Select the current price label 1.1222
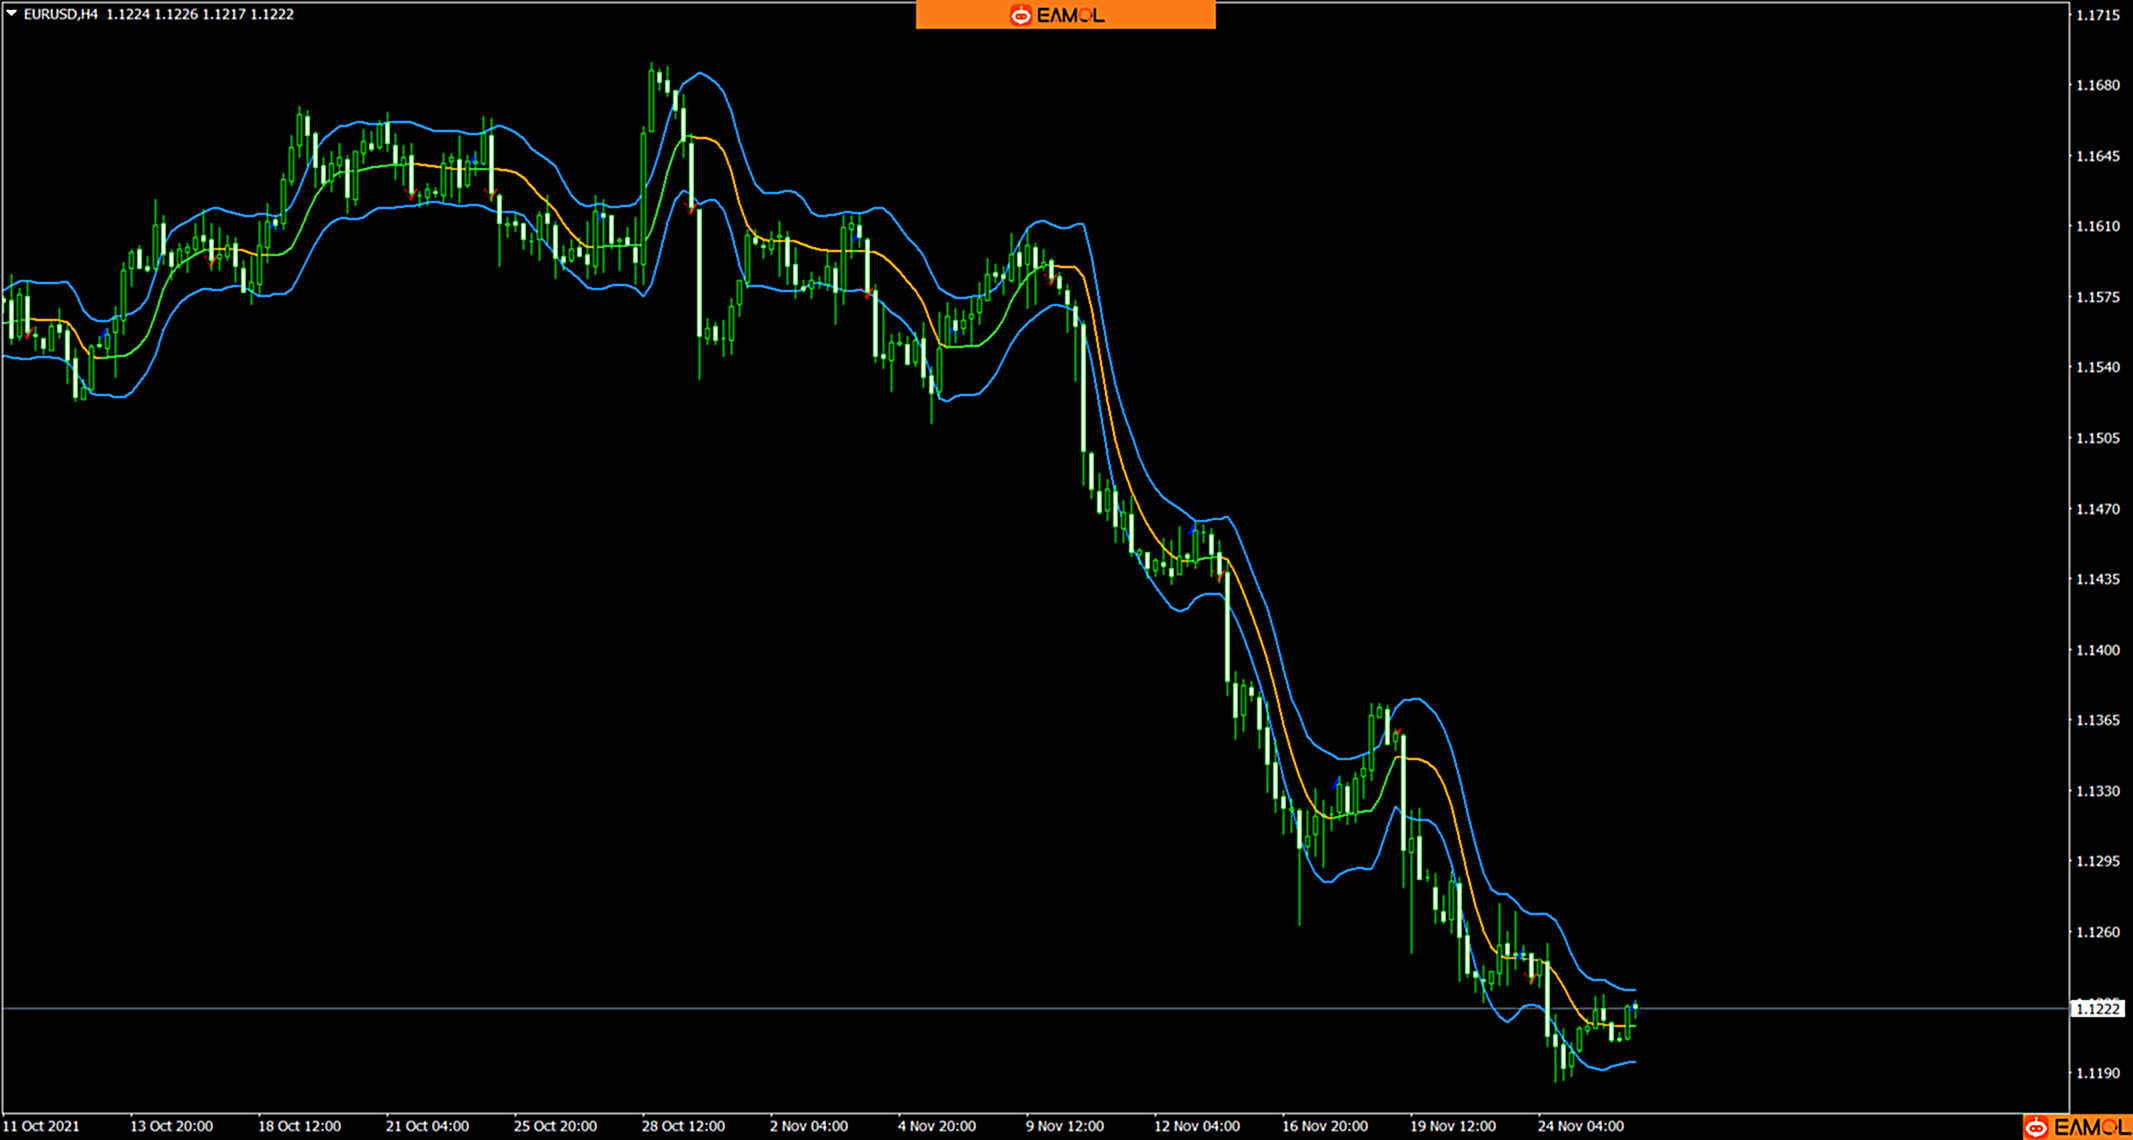2133x1140 pixels. pyautogui.click(x=2098, y=1009)
